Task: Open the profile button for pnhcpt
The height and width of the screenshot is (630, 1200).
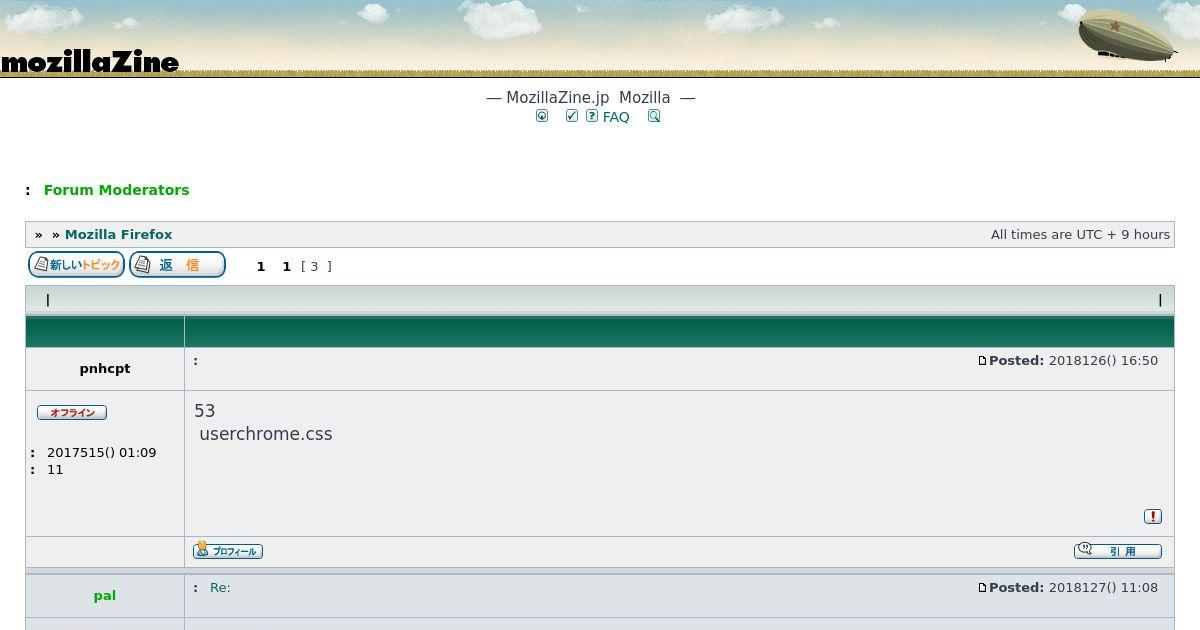Action: tap(228, 551)
